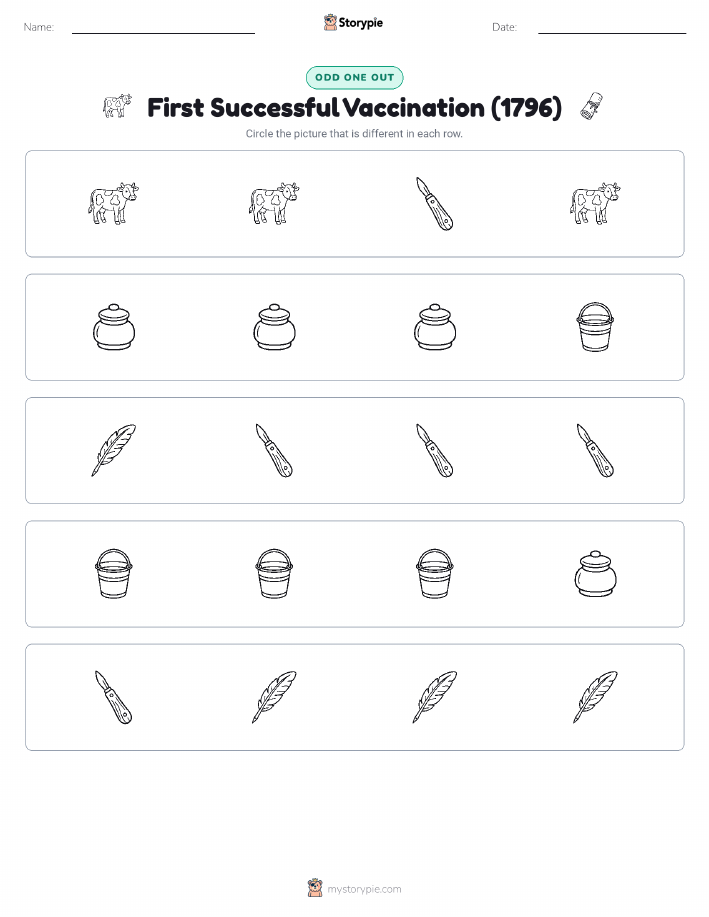Click the Storypie bear logo in the header
The width and height of the screenshot is (709, 917).
pyautogui.click(x=330, y=23)
